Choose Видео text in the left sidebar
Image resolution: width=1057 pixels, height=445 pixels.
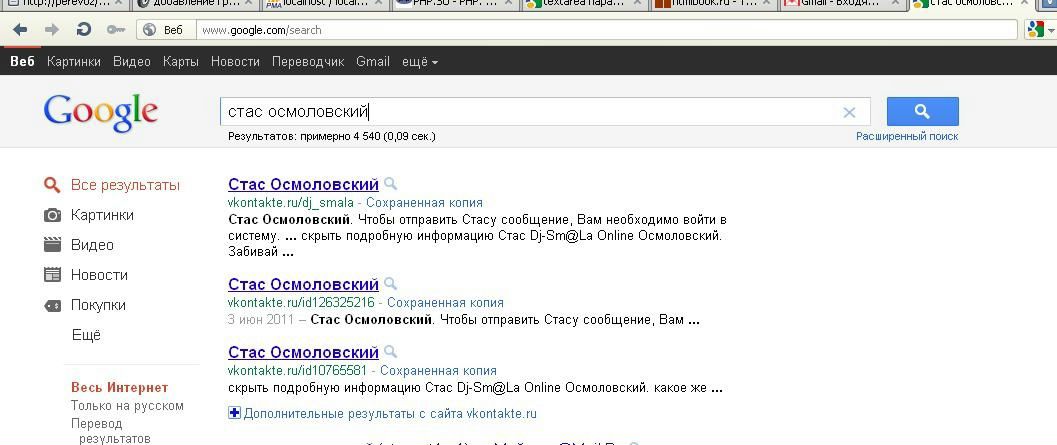(x=92, y=245)
